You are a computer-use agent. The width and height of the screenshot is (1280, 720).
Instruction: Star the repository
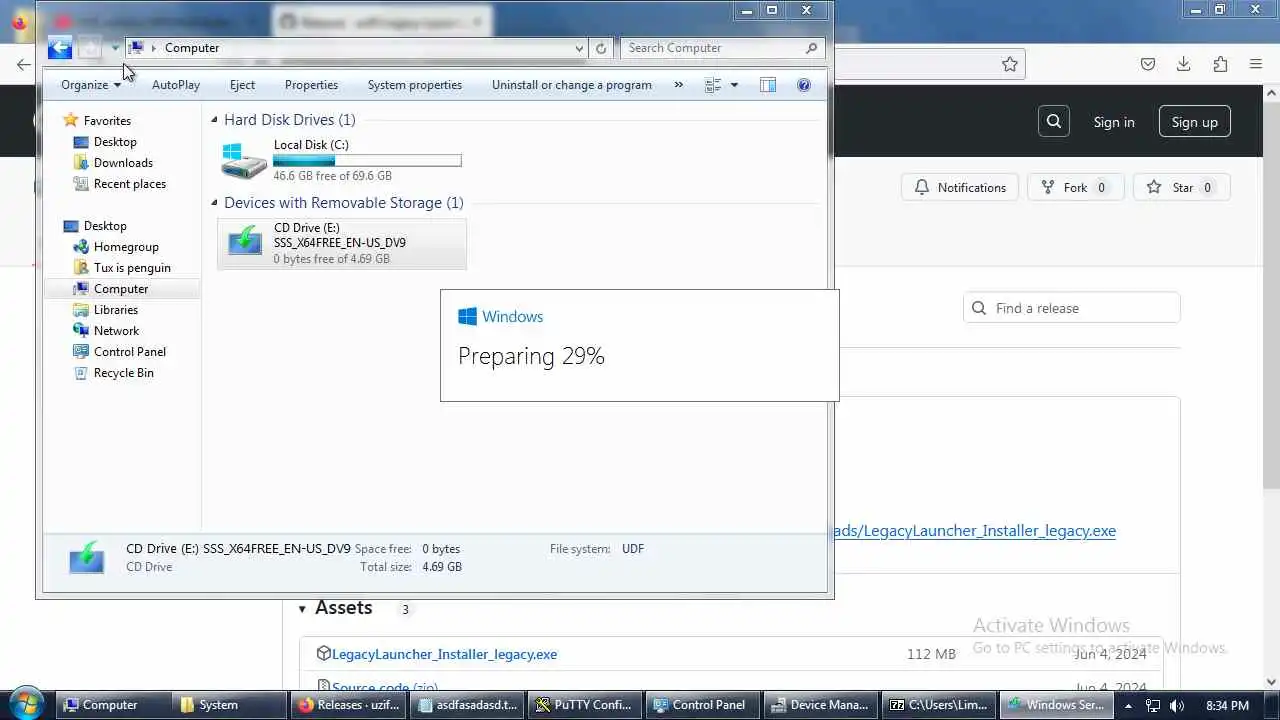(x=1181, y=187)
